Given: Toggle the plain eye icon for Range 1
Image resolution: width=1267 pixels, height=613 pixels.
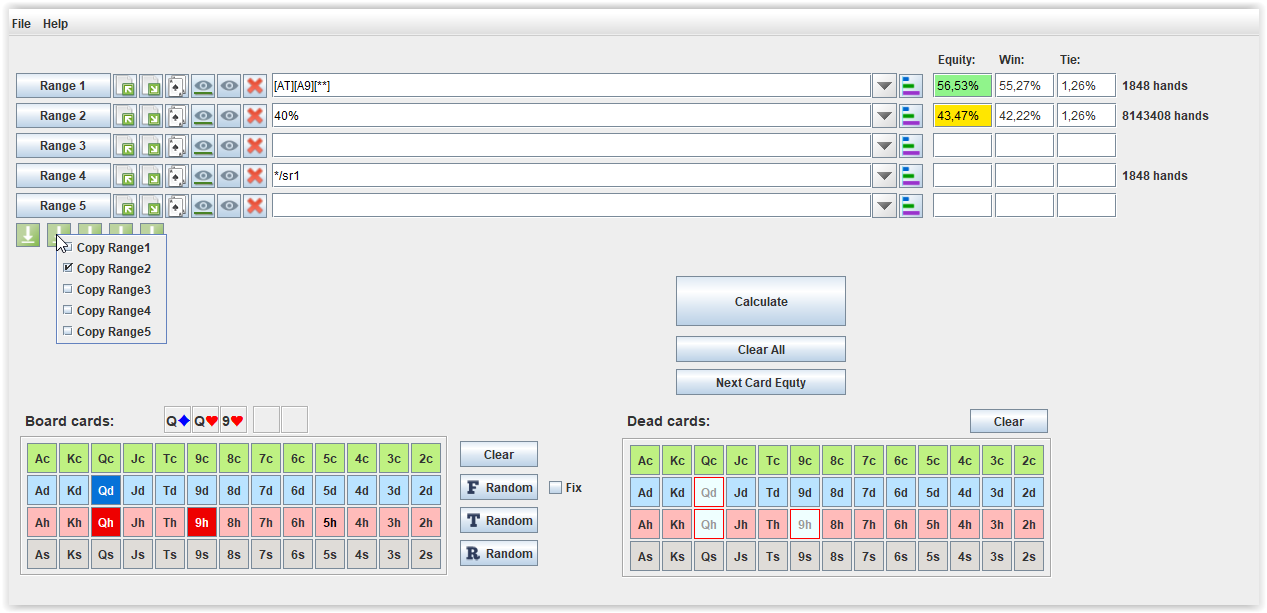Looking at the screenshot, I should pos(229,86).
